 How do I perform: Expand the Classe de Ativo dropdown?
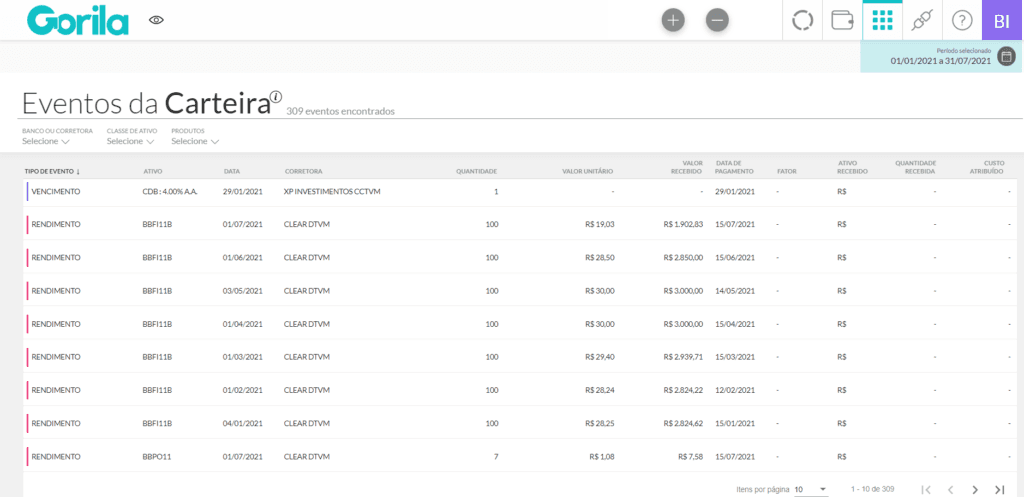click(131, 141)
